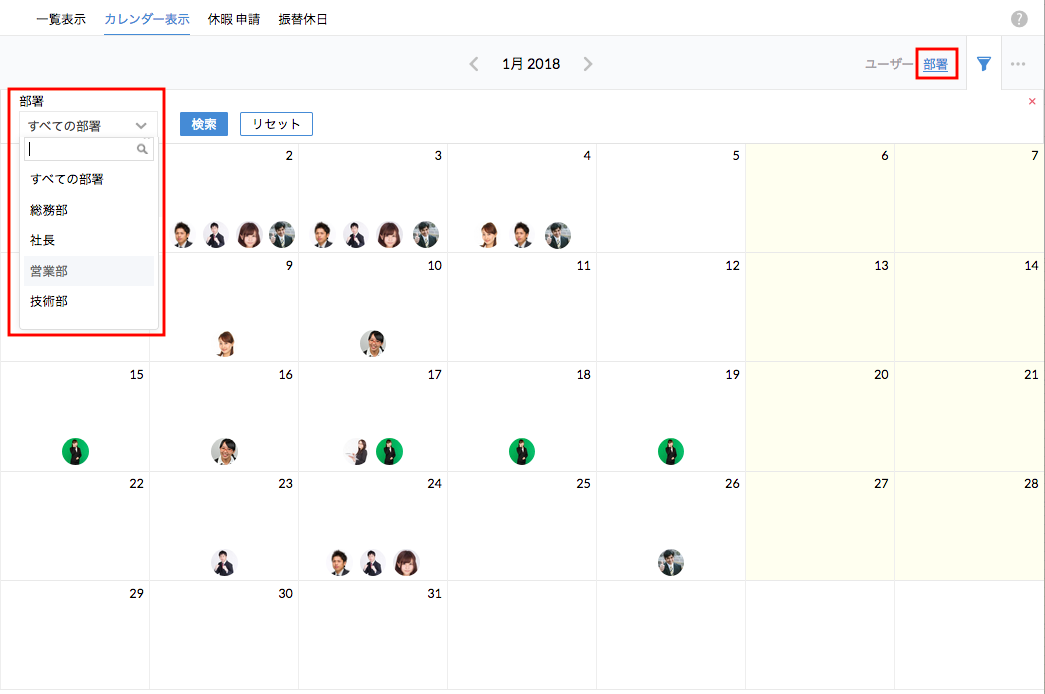The image size is (1045, 694).
Task: Click the avatar on January 26
Action: click(671, 562)
